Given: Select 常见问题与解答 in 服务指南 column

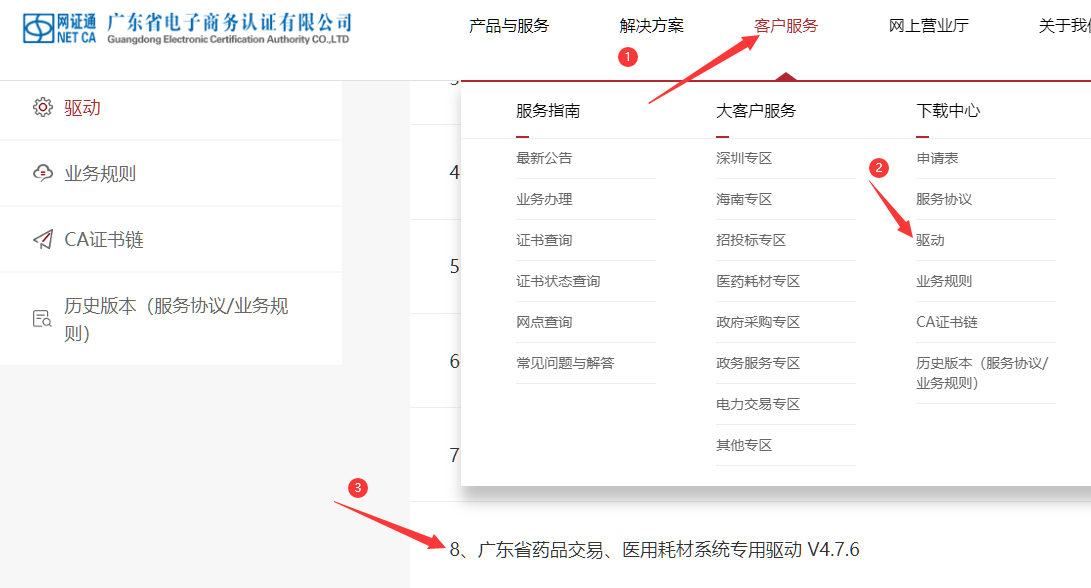Looking at the screenshot, I should [565, 363].
